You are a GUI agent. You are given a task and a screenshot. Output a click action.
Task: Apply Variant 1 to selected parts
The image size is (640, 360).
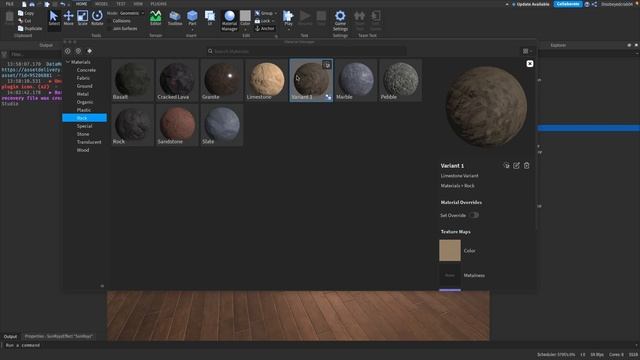pyautogui.click(x=506, y=165)
